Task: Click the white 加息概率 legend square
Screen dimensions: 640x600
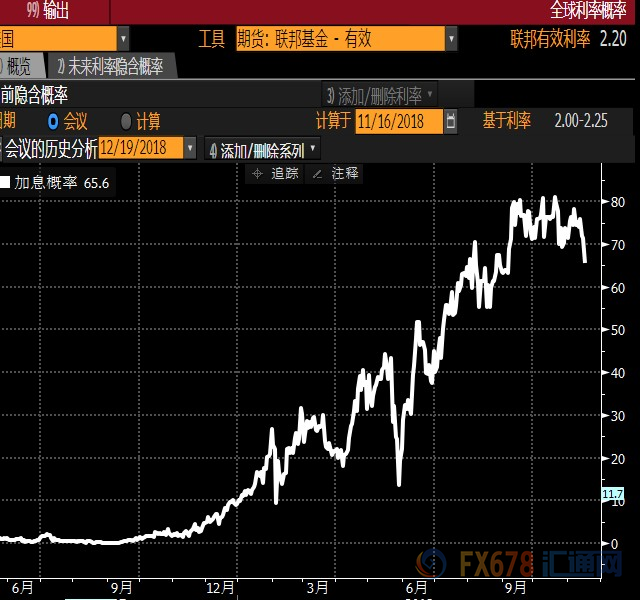Action: [5, 183]
